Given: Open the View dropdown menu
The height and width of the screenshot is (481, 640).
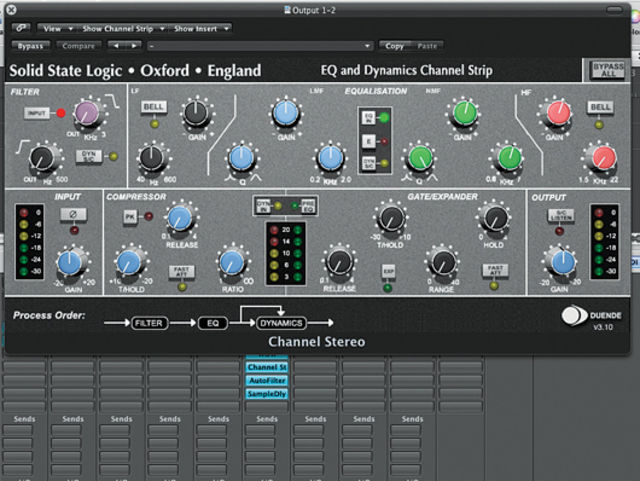Looking at the screenshot, I should tap(56, 29).
